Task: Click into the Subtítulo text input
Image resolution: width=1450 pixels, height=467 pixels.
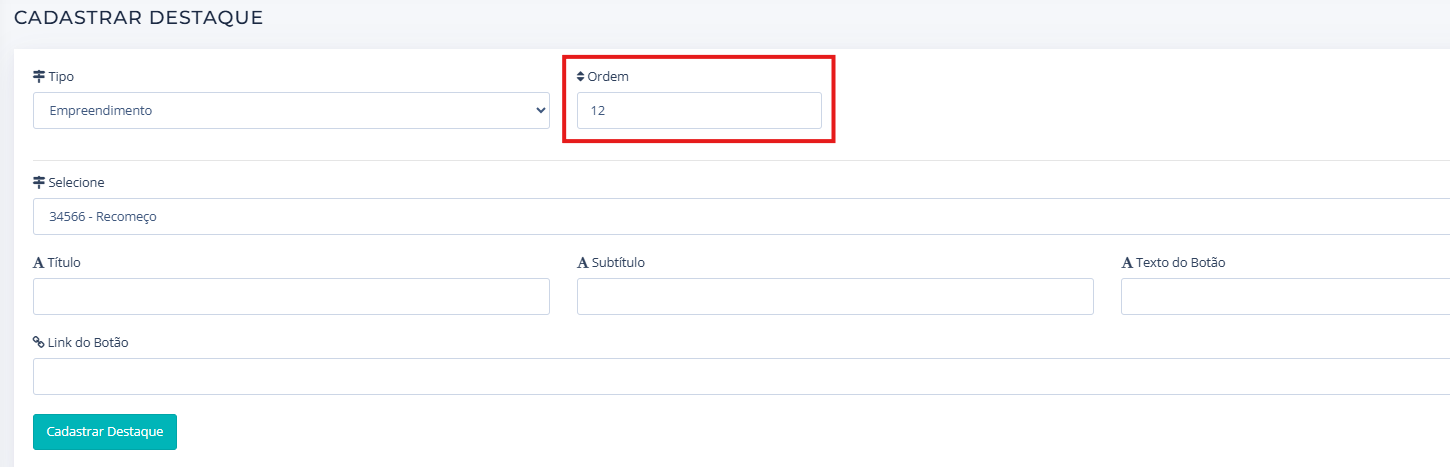Action: pyautogui.click(x=835, y=297)
